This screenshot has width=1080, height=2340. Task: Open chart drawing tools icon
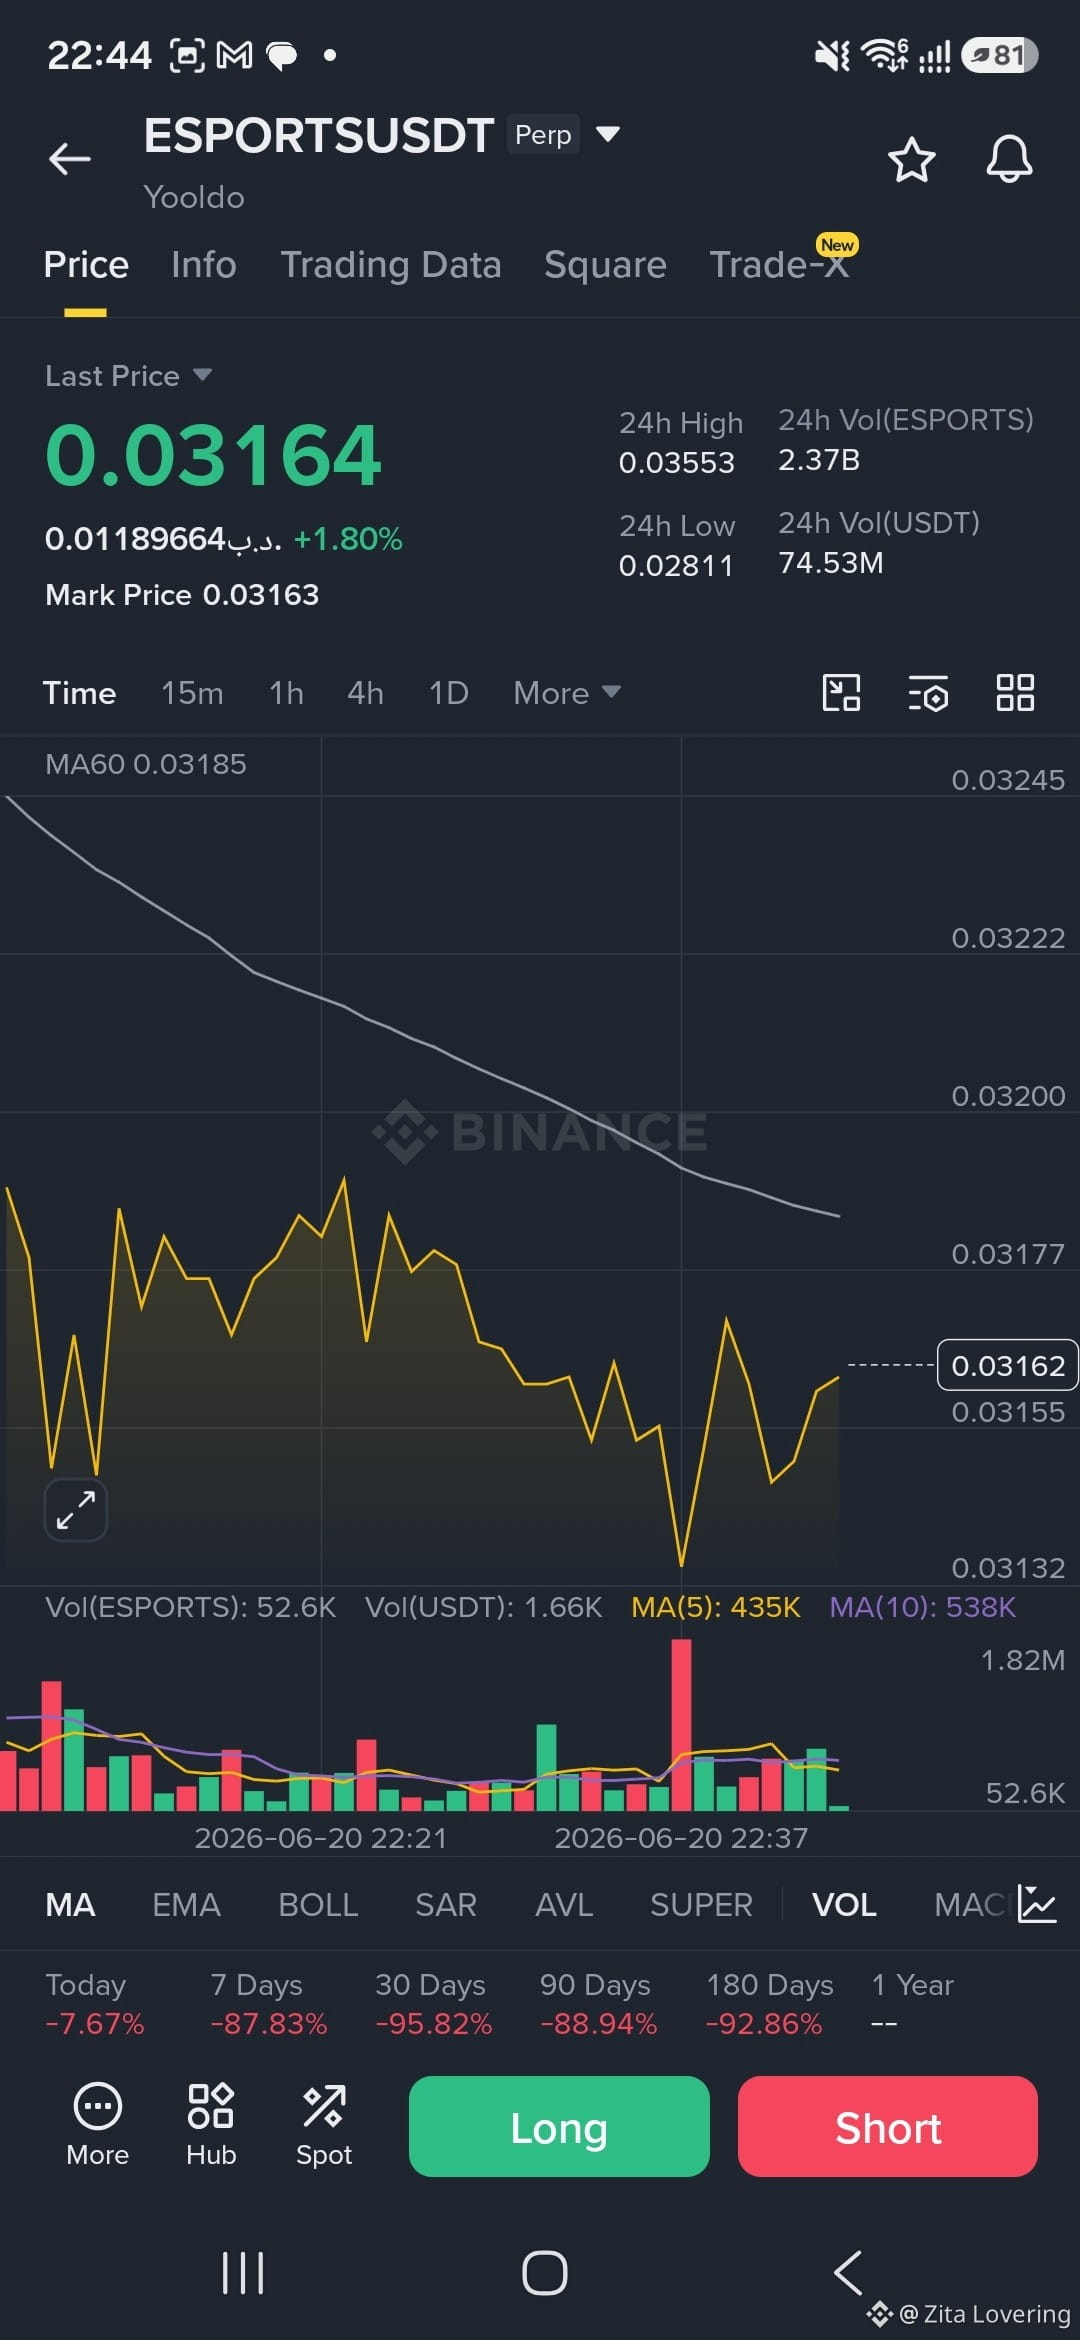click(x=841, y=692)
